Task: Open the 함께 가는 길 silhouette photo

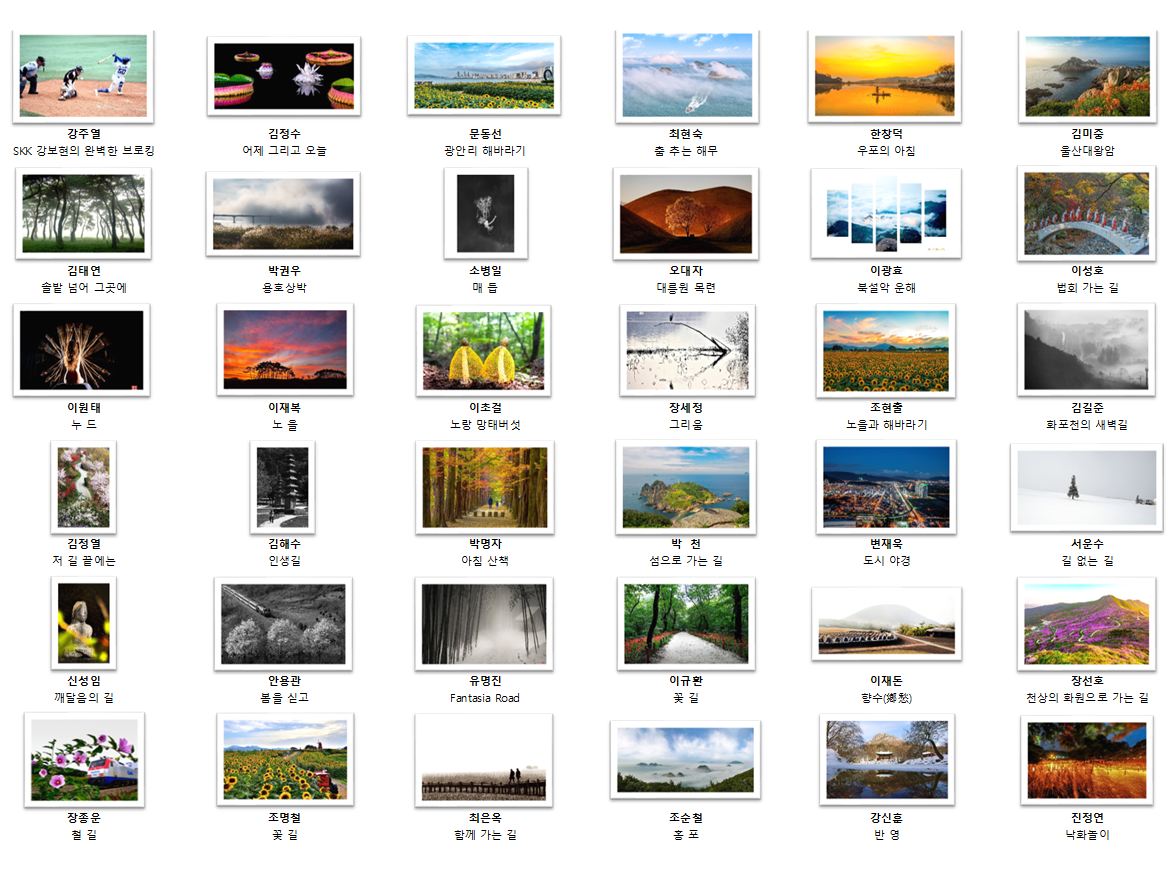Action: (x=484, y=760)
